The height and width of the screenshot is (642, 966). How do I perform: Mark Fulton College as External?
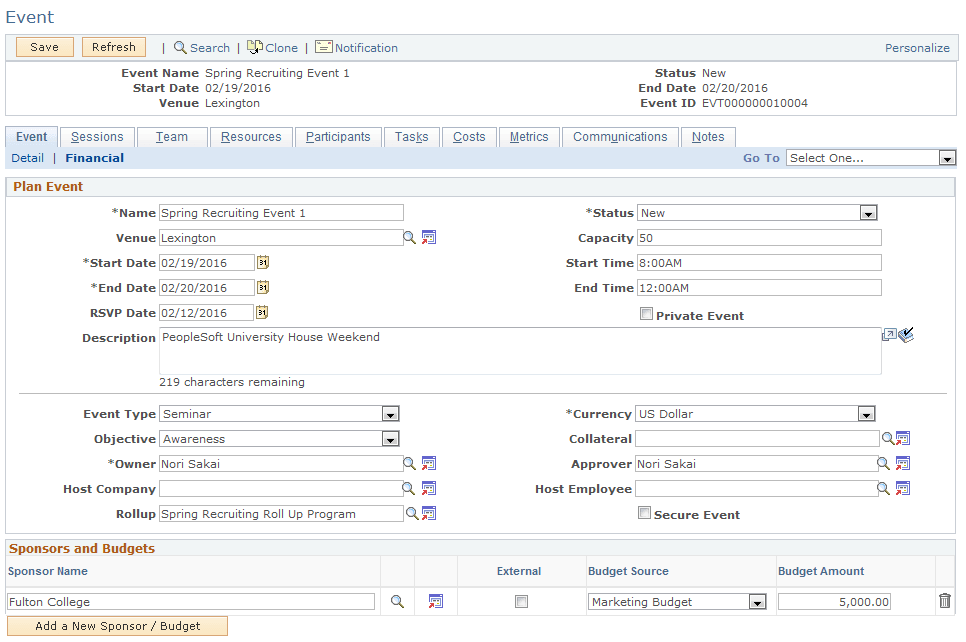pyautogui.click(x=520, y=601)
